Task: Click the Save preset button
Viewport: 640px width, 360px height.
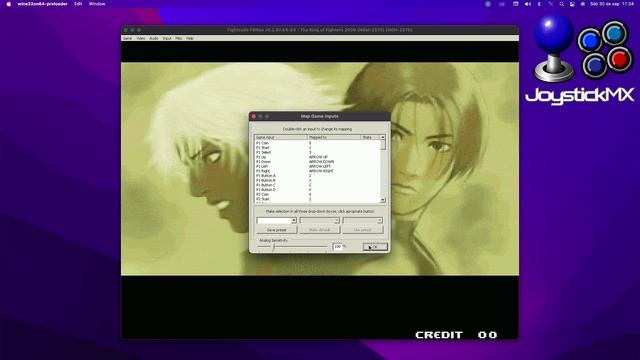Action: click(276, 230)
